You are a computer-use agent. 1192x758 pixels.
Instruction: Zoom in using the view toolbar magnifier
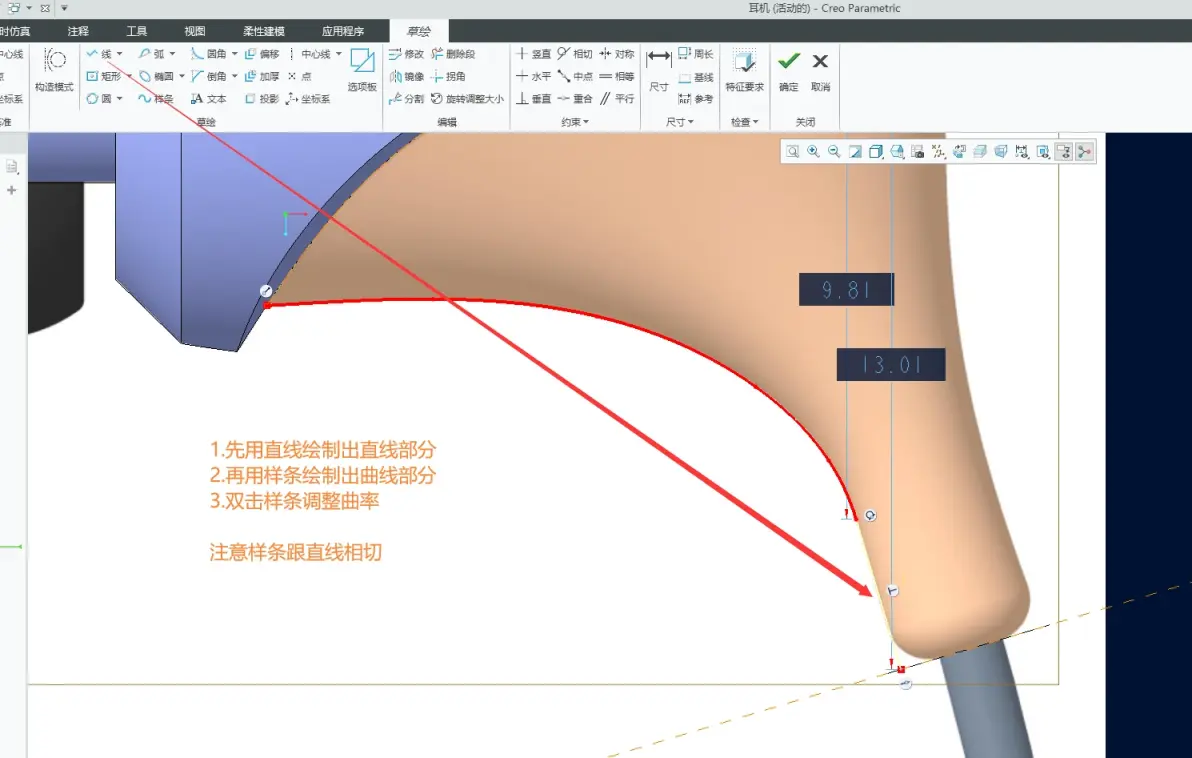point(813,151)
